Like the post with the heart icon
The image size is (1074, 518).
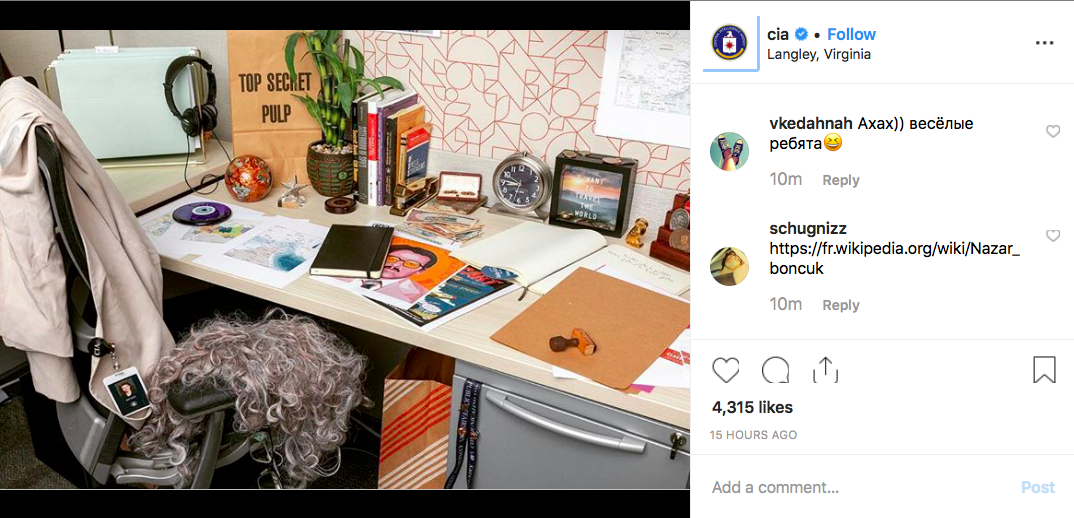pyautogui.click(x=725, y=370)
